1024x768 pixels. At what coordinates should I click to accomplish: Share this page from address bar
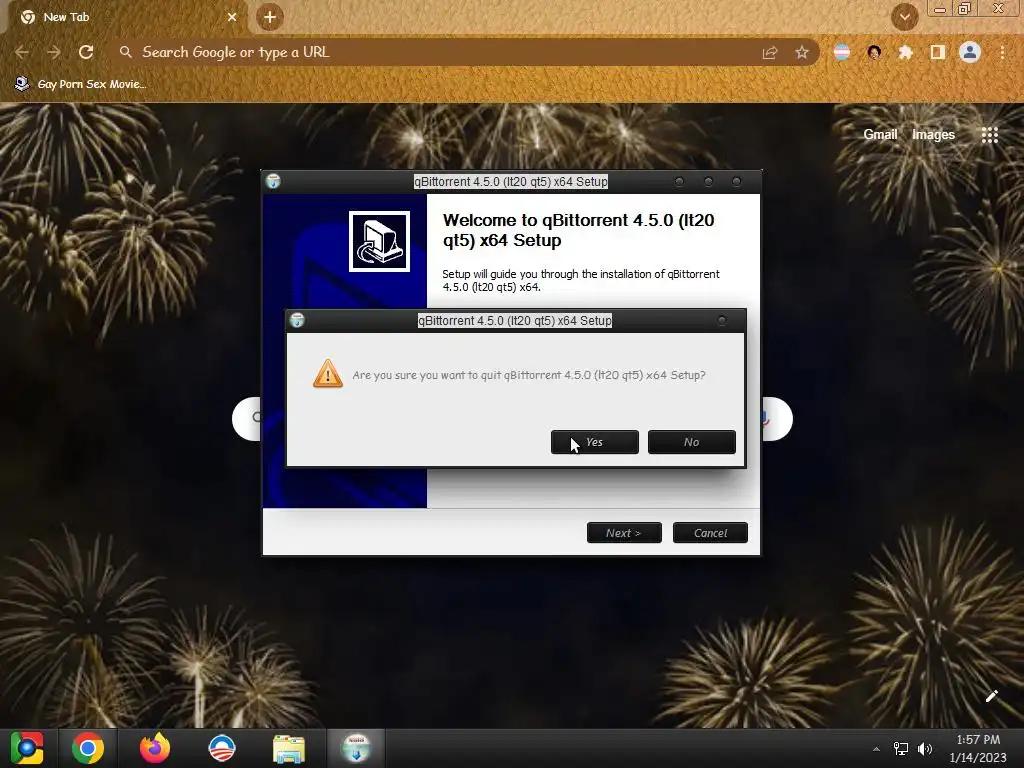pyautogui.click(x=770, y=53)
